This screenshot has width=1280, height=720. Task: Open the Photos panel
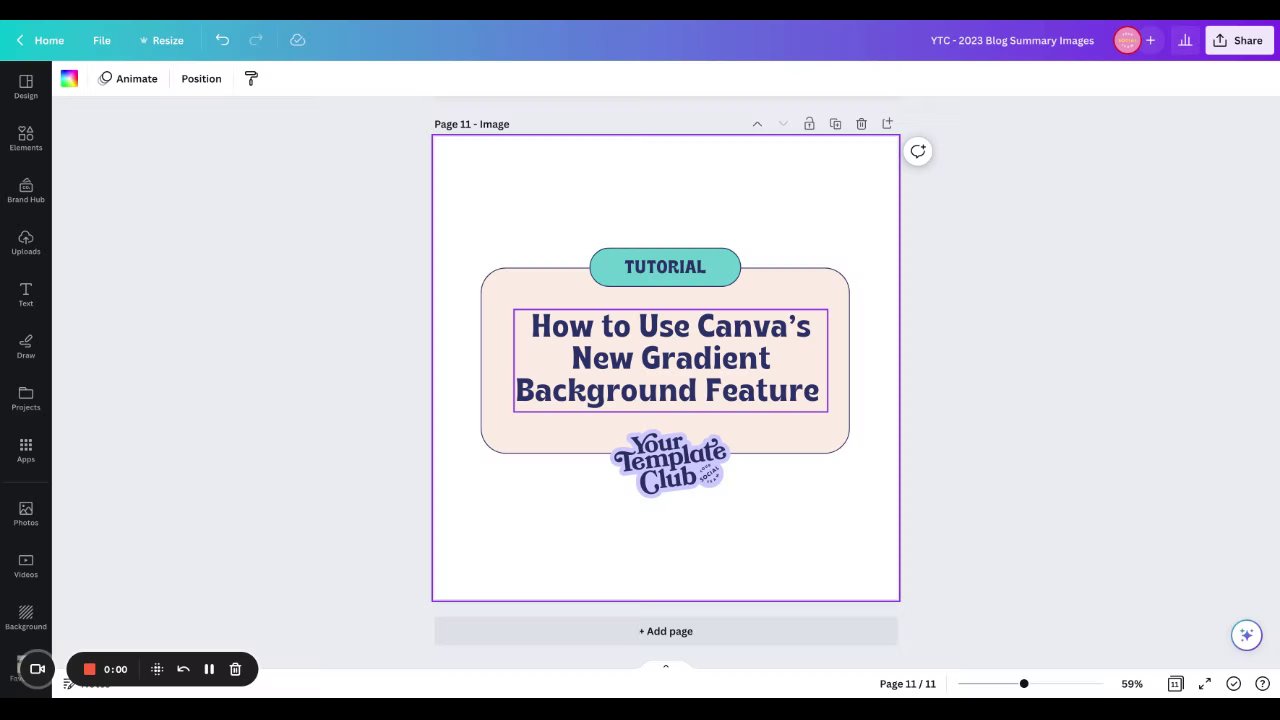click(26, 513)
